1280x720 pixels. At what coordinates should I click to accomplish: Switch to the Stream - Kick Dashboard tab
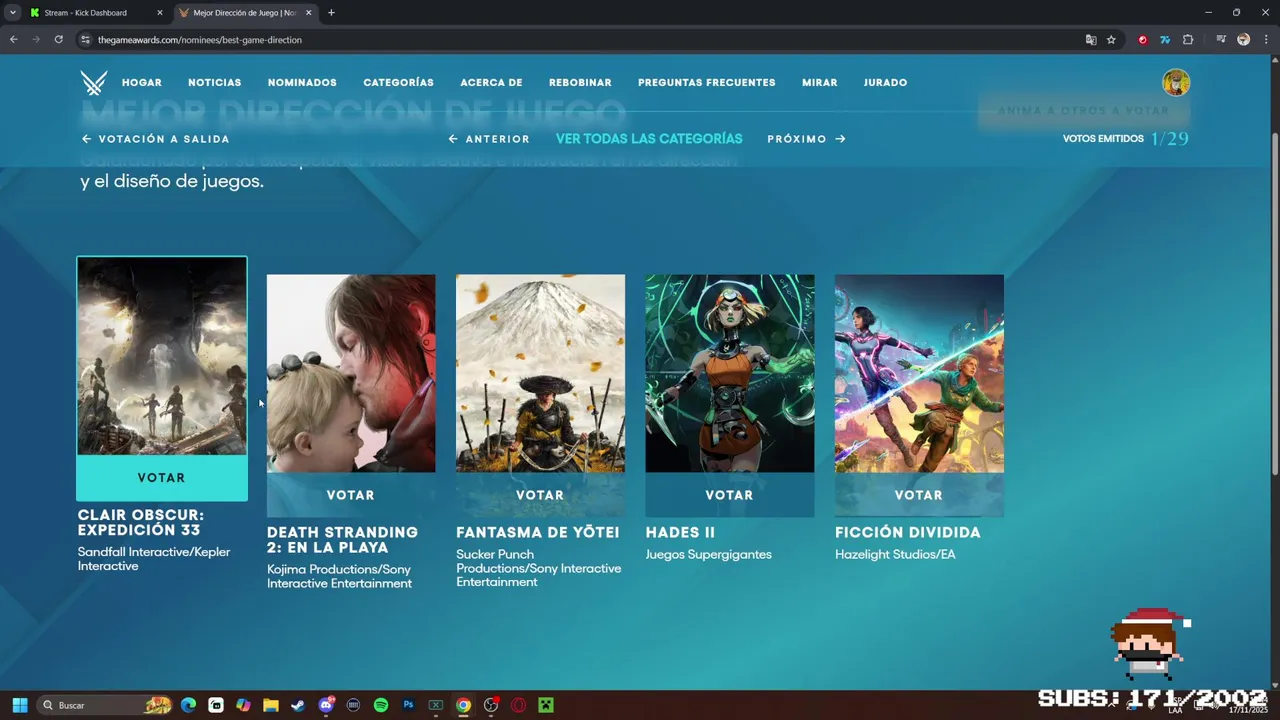pos(95,13)
